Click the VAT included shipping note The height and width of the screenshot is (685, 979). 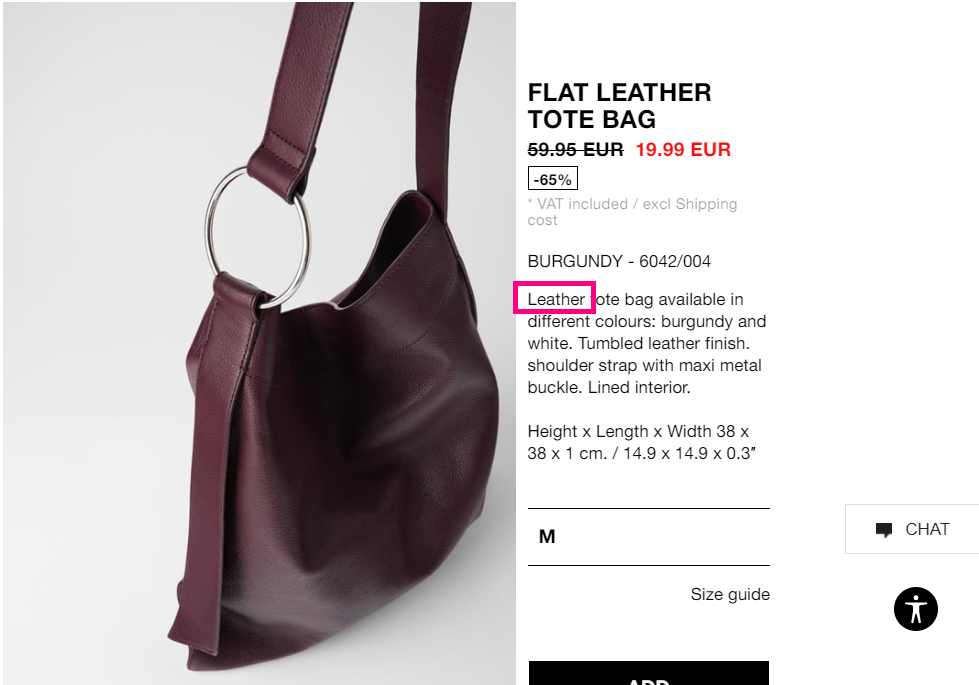click(632, 212)
